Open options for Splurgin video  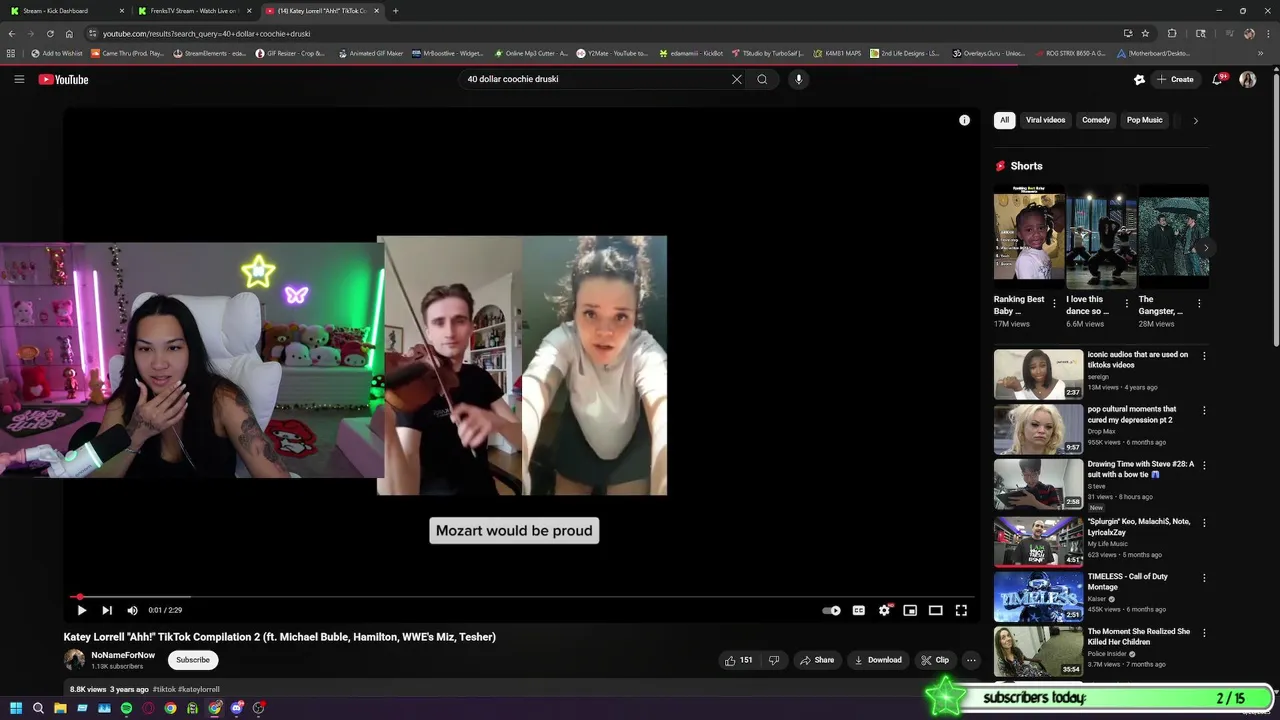1204,522
